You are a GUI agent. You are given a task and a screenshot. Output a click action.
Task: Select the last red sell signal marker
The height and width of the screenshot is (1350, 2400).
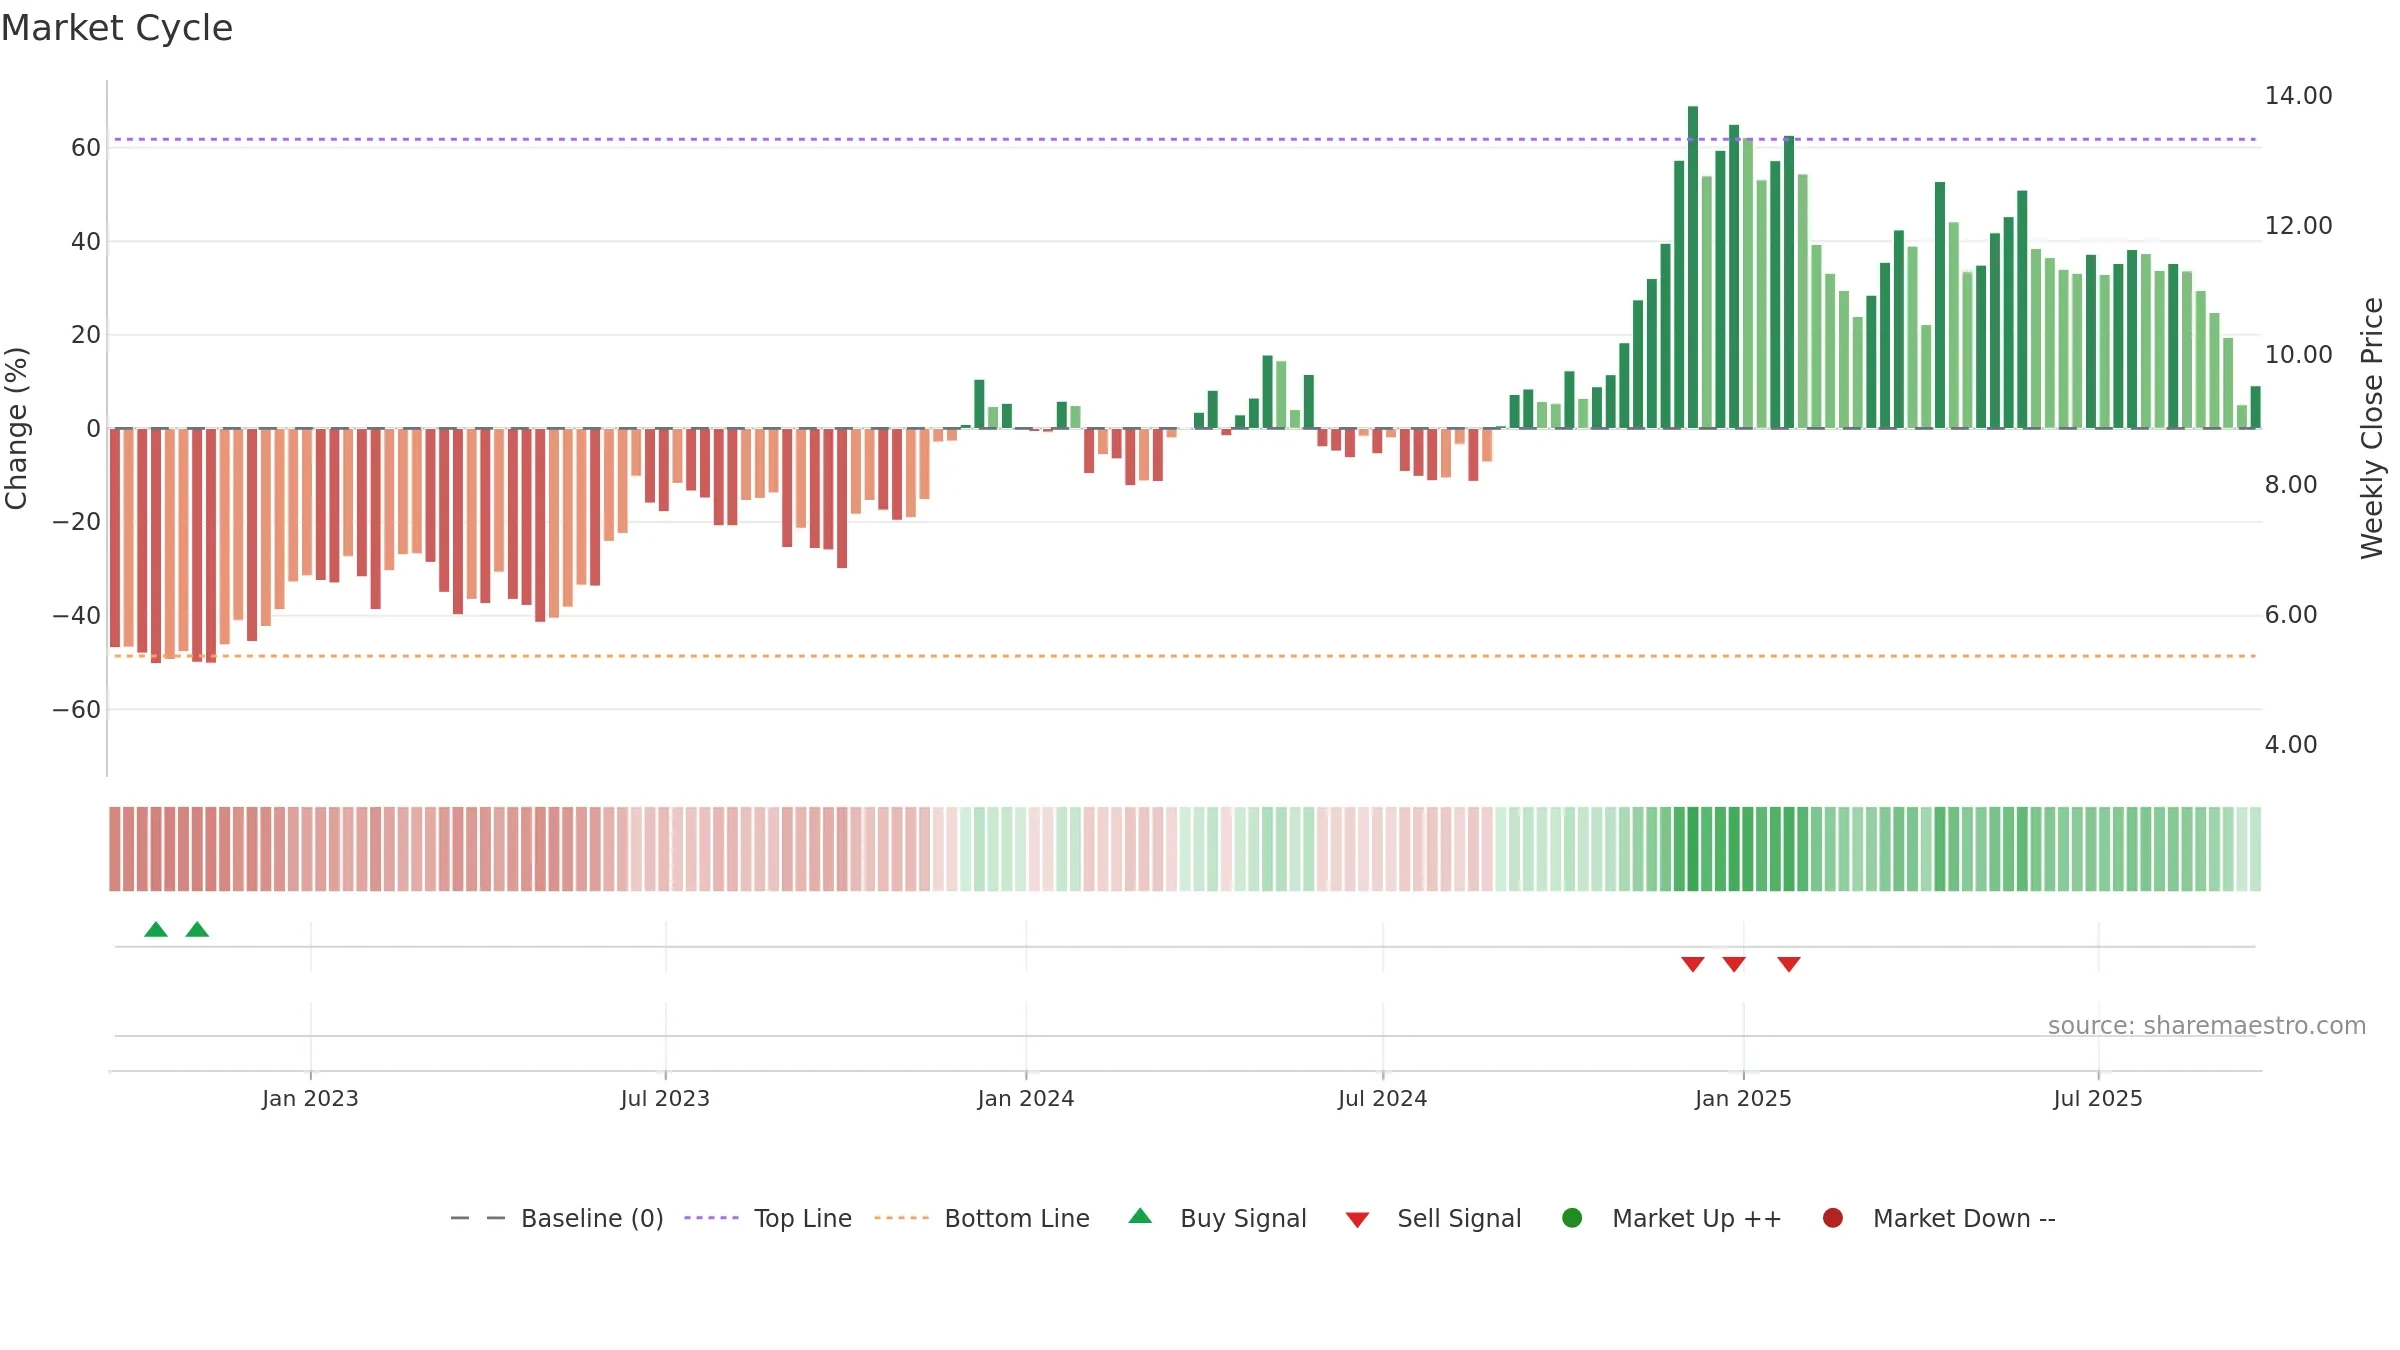click(x=1789, y=964)
